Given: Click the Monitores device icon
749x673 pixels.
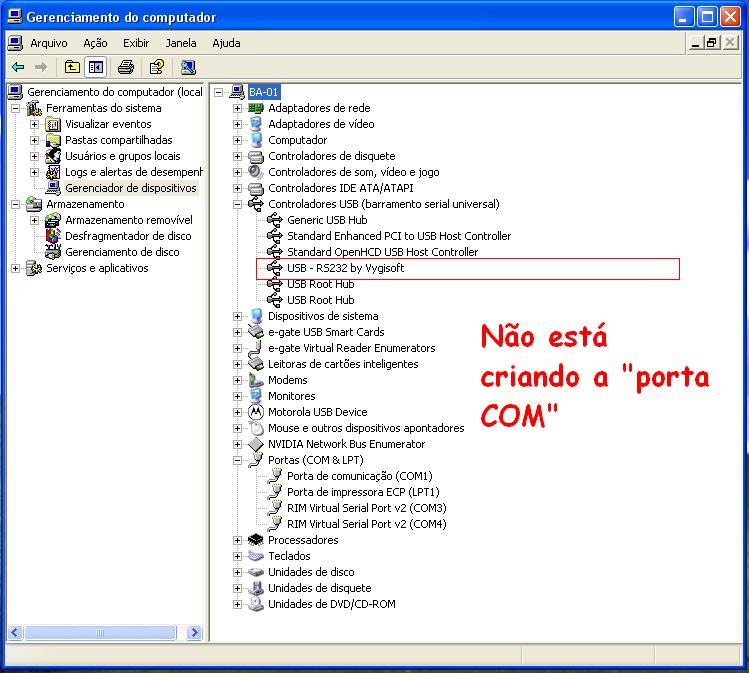Looking at the screenshot, I should 256,396.
